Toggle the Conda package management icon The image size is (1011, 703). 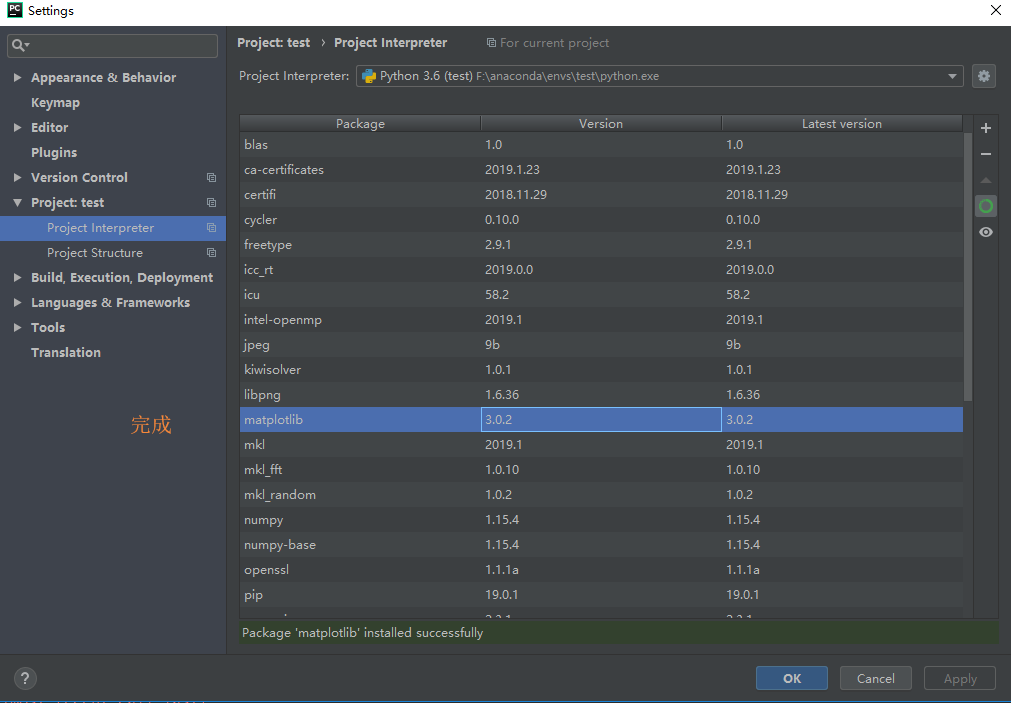pyautogui.click(x=985, y=206)
